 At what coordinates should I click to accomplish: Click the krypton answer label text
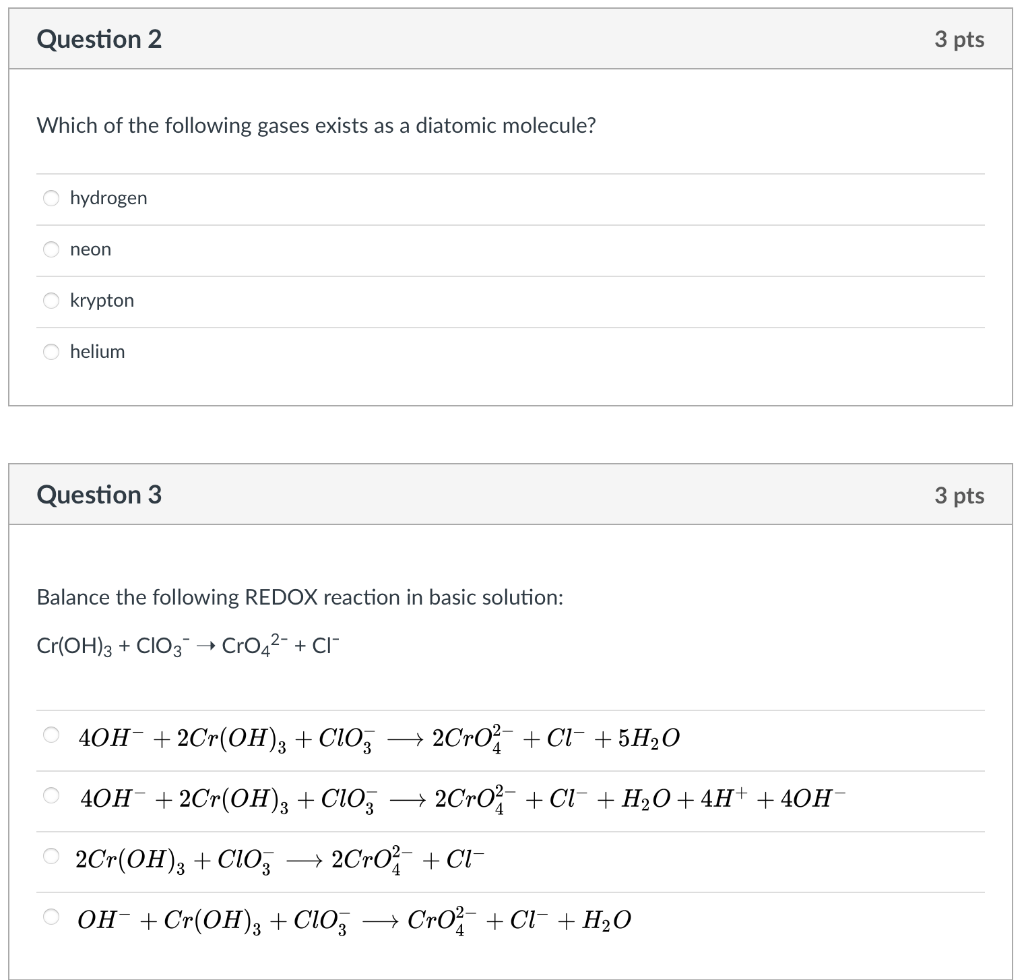102,300
